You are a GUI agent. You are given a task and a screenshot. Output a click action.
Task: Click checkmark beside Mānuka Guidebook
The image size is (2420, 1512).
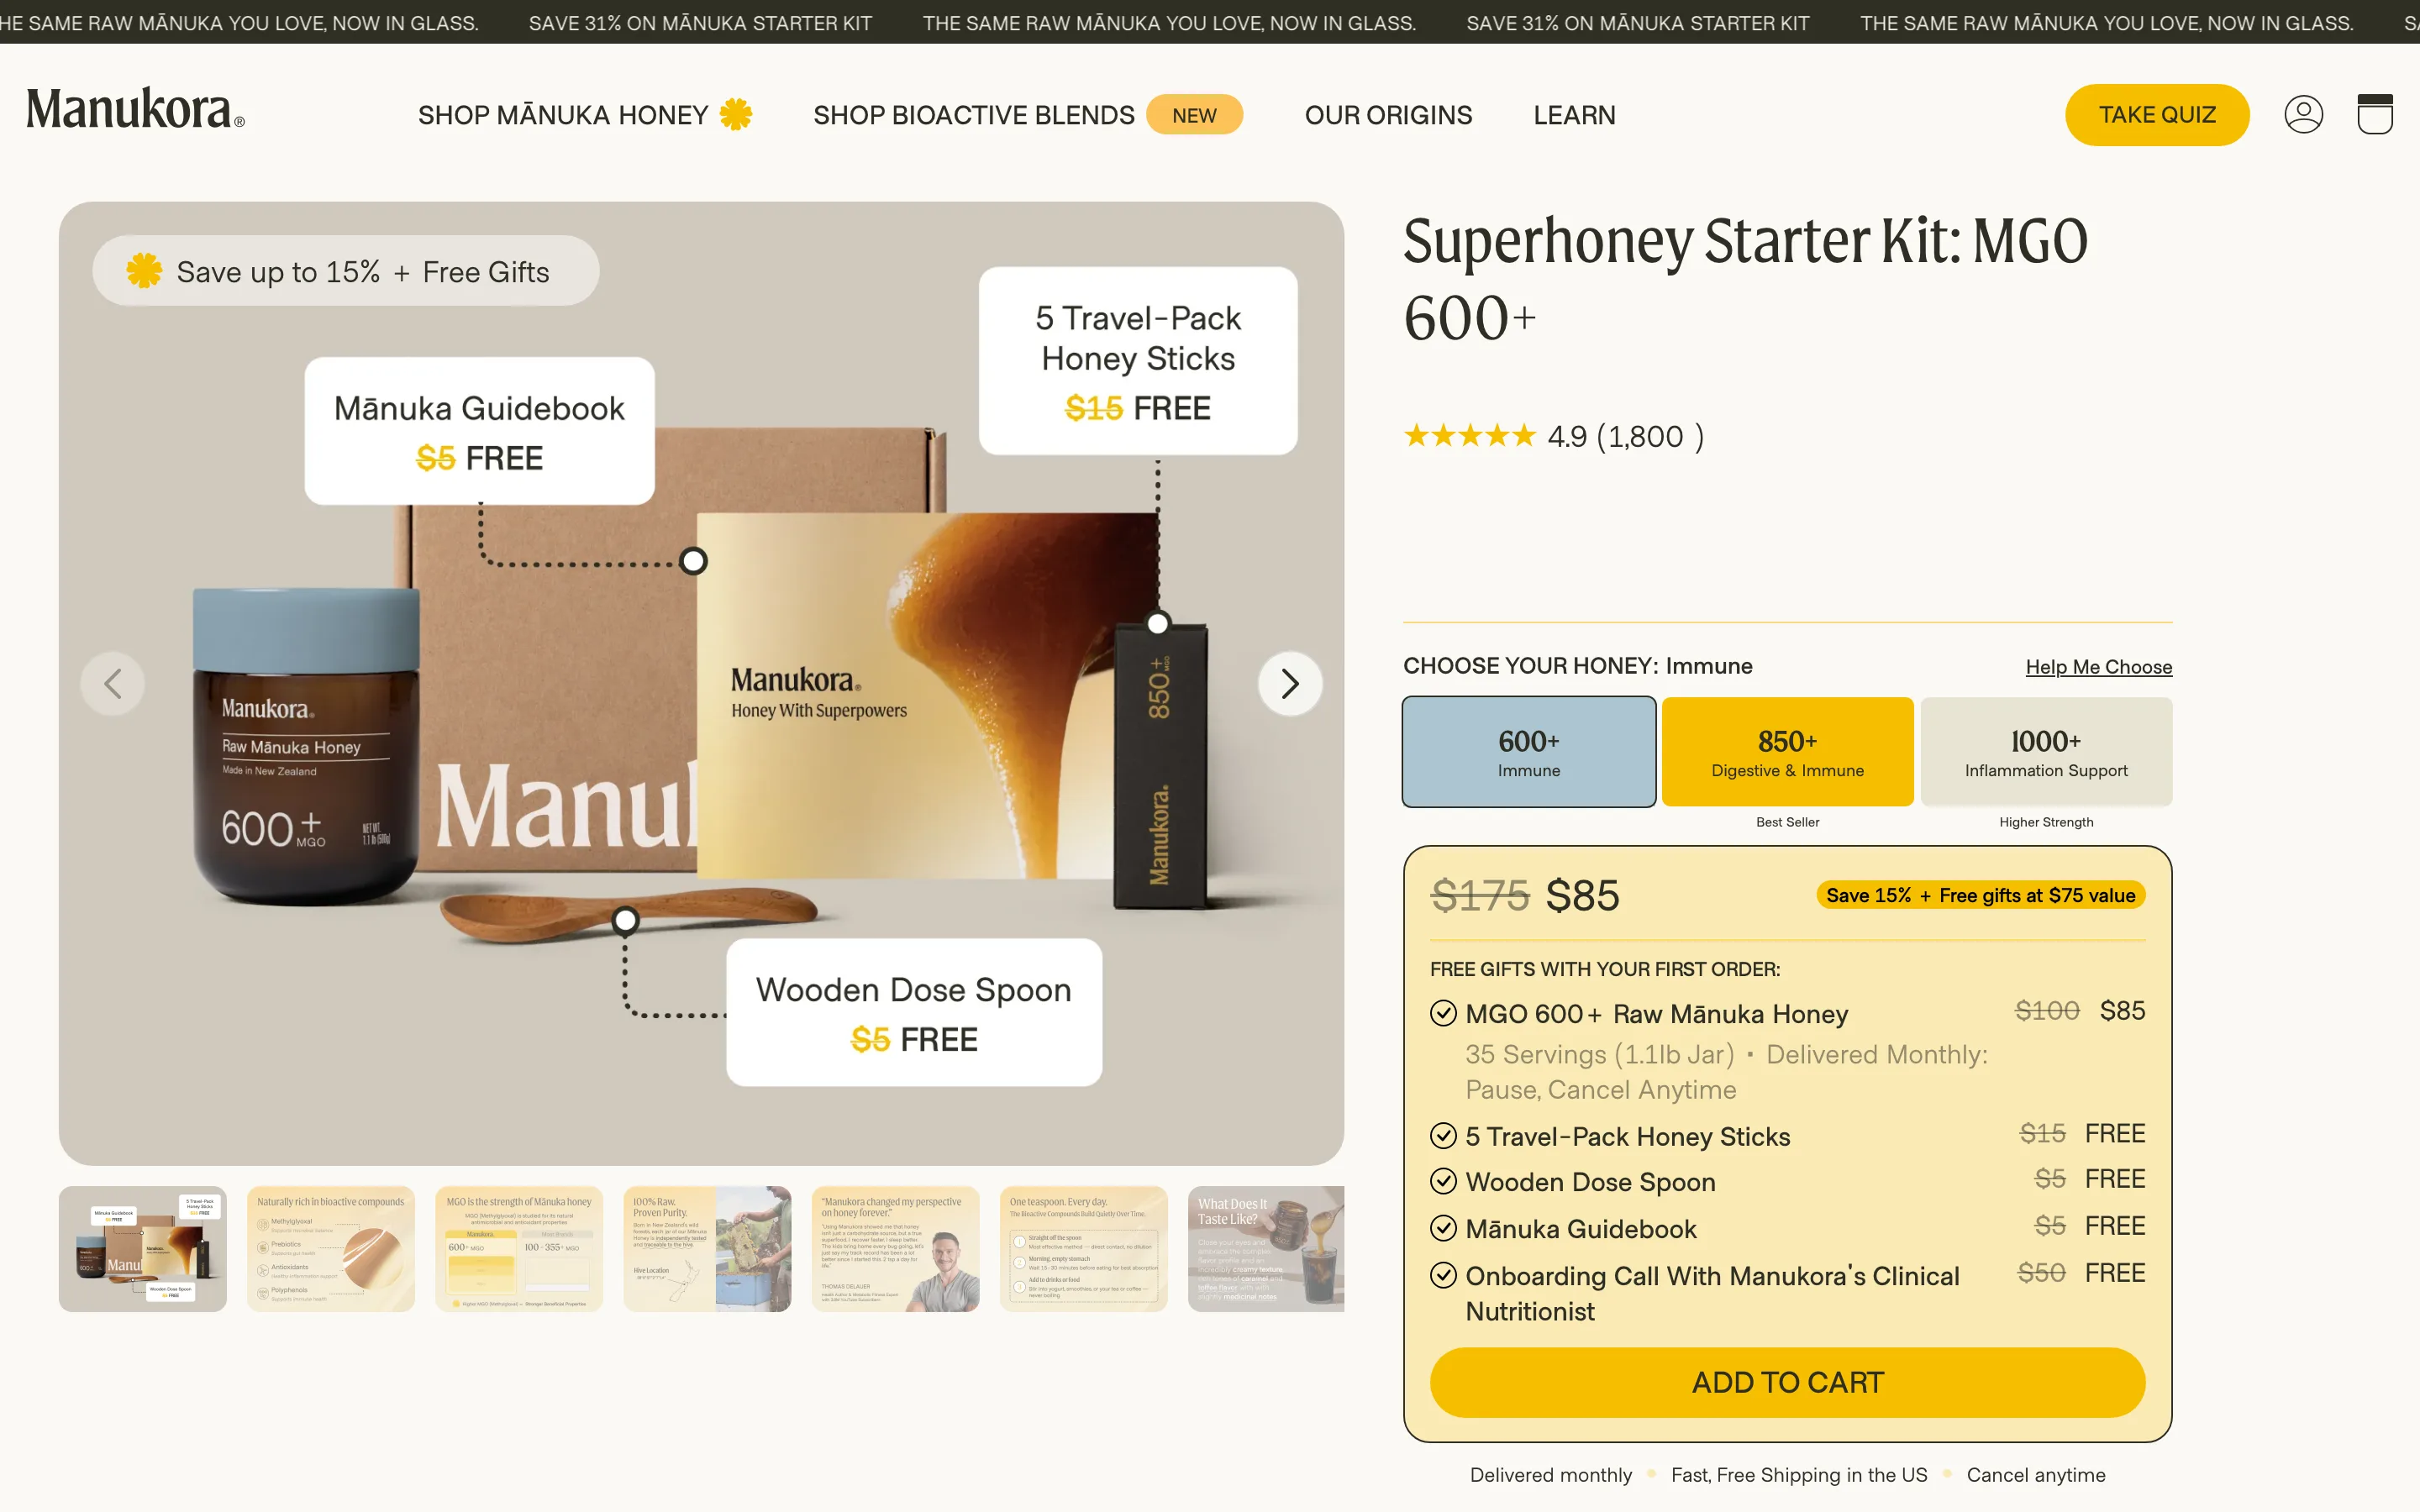click(1443, 1228)
